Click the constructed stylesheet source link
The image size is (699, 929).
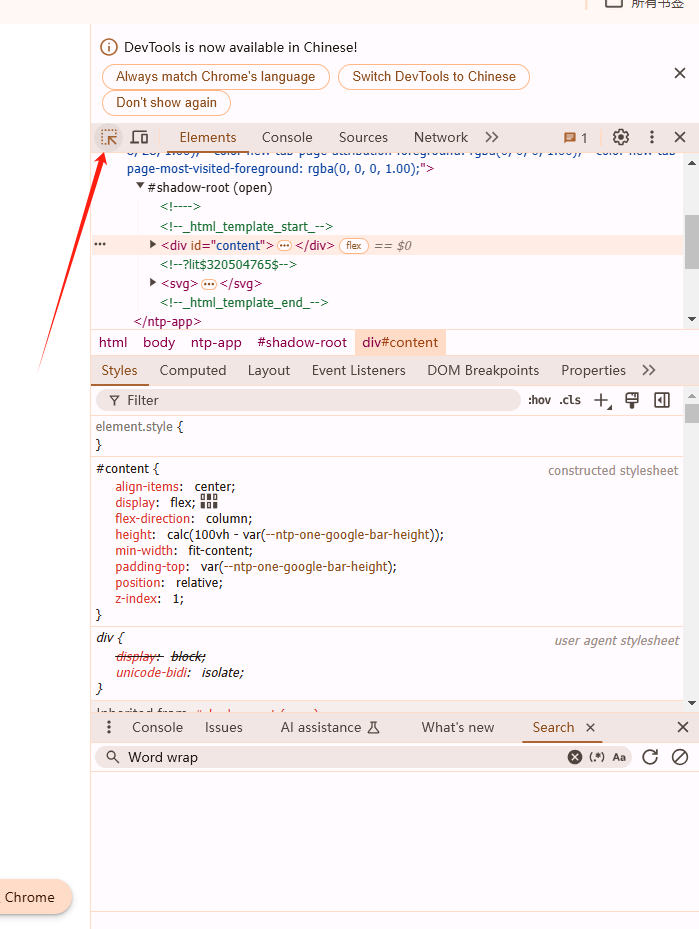[x=613, y=470]
